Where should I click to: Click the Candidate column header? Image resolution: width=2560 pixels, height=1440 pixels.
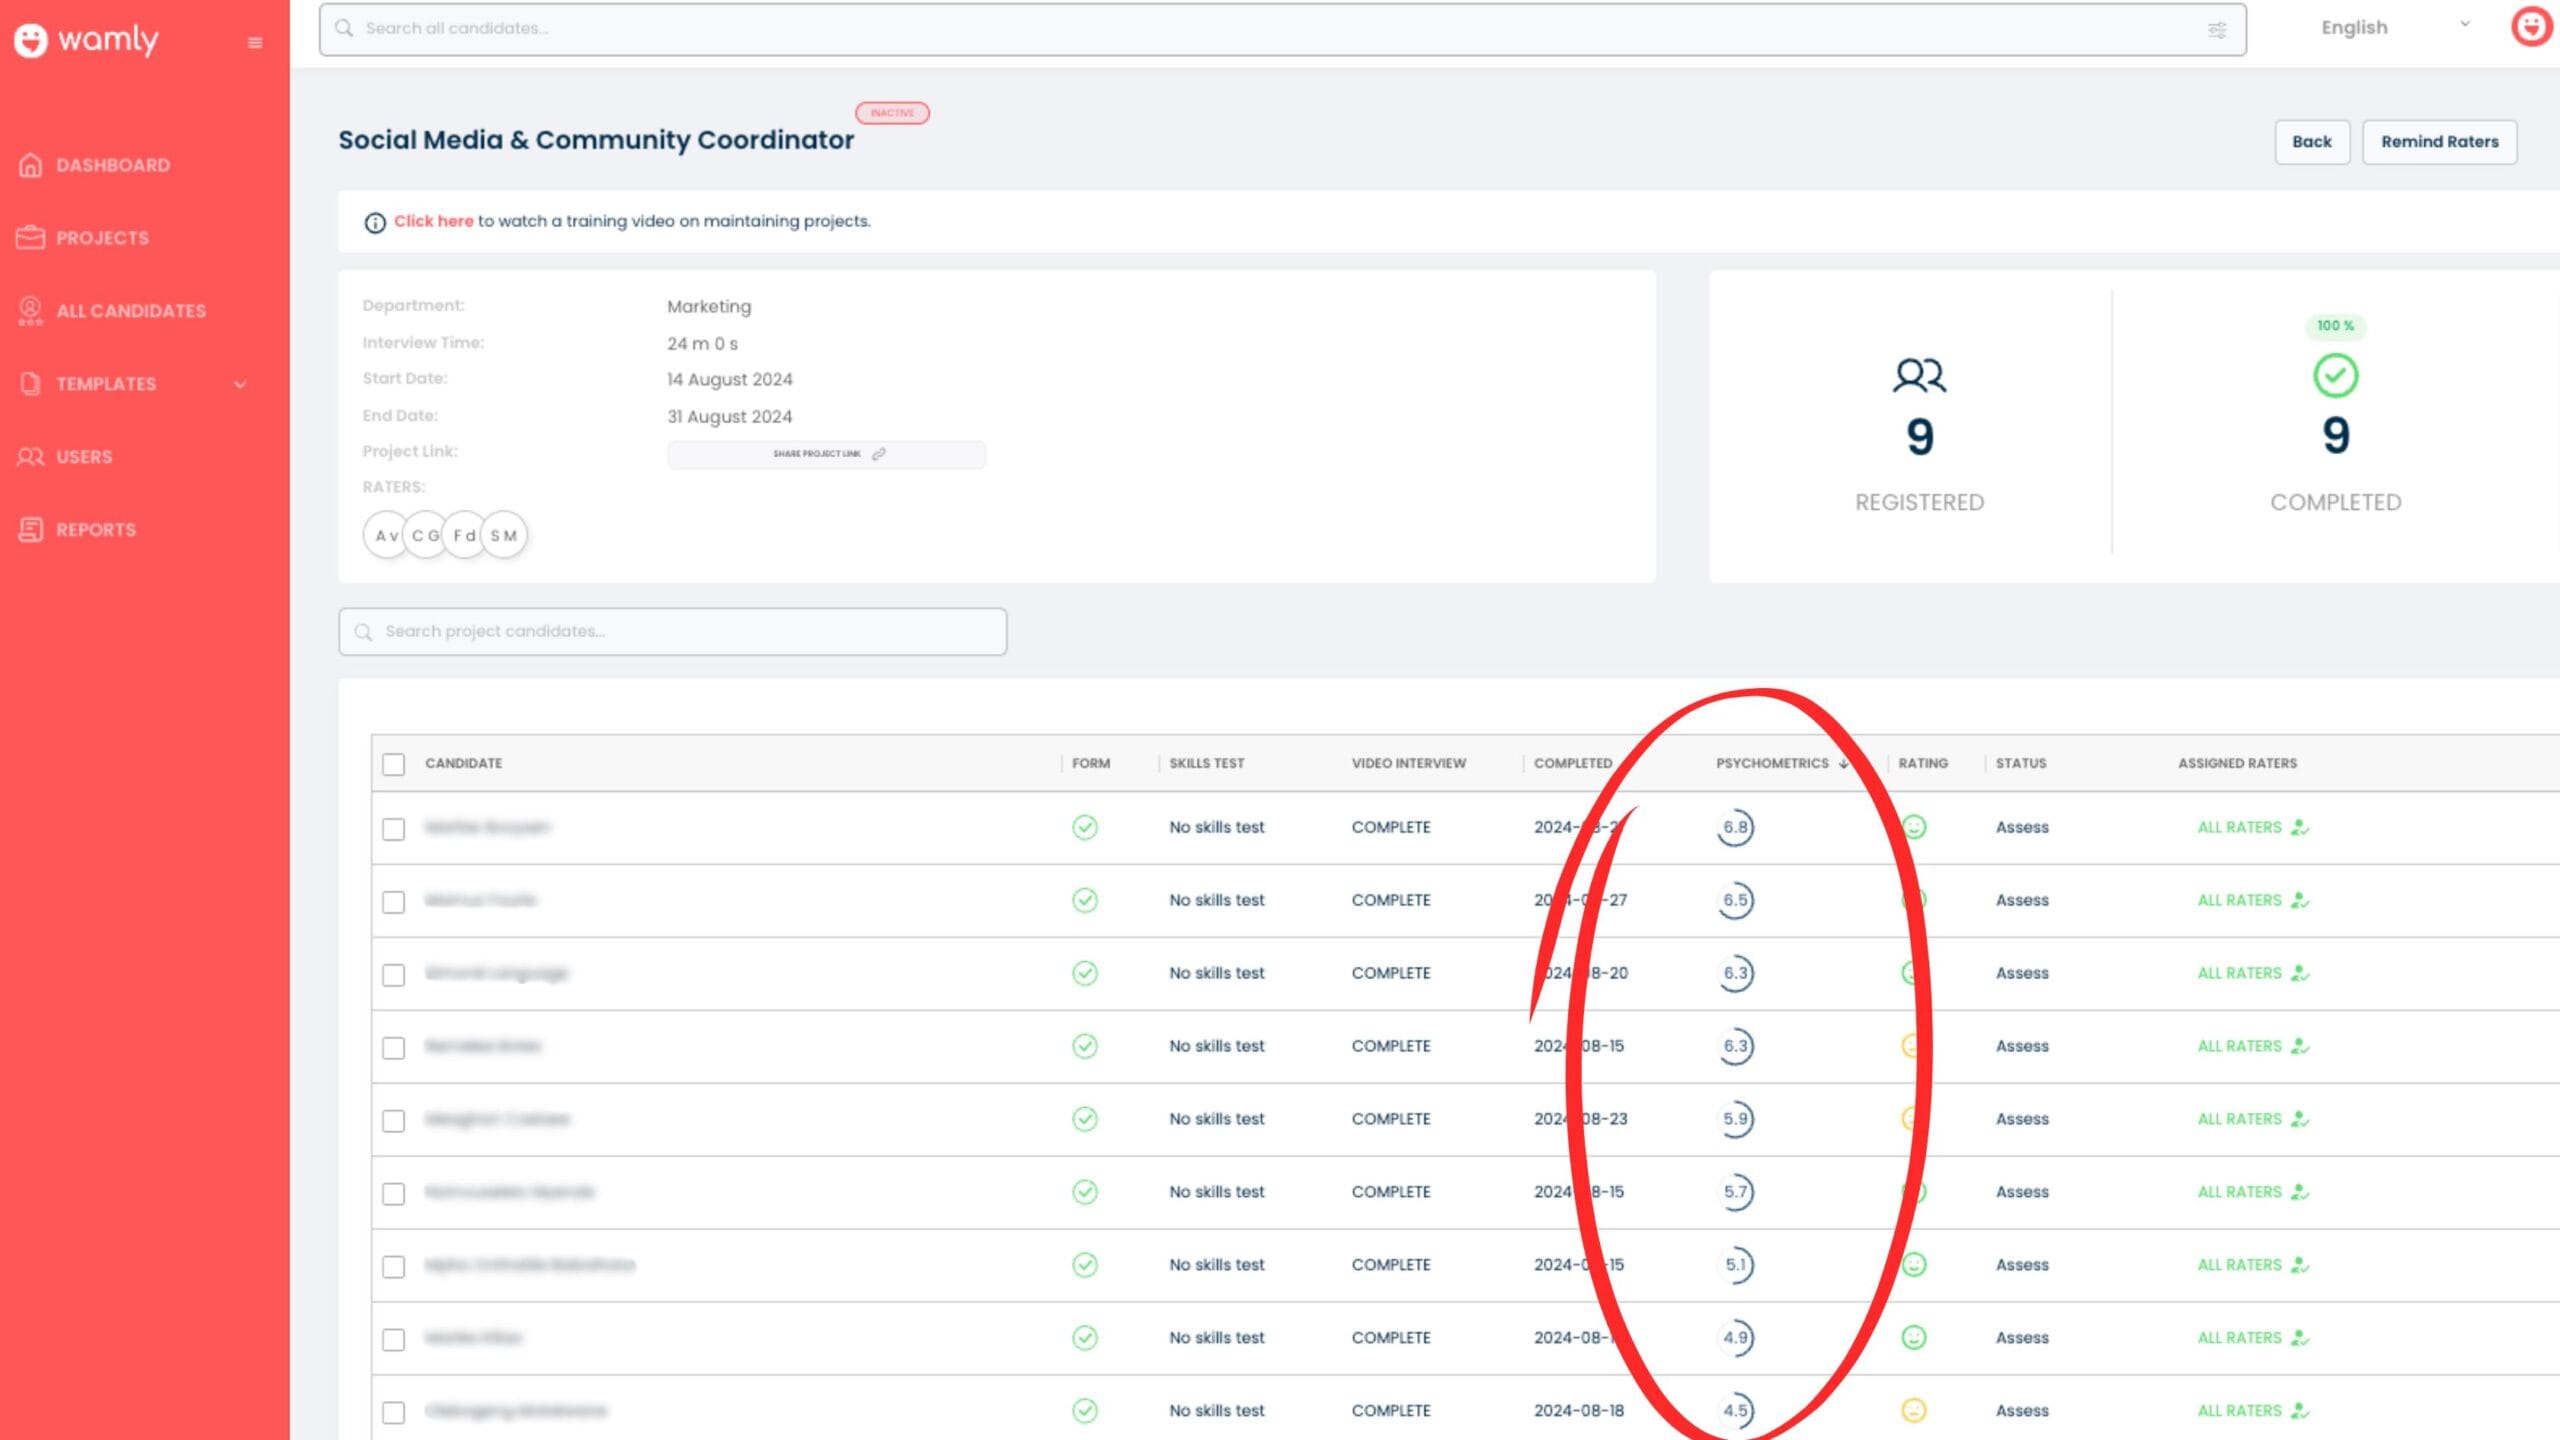(x=463, y=763)
